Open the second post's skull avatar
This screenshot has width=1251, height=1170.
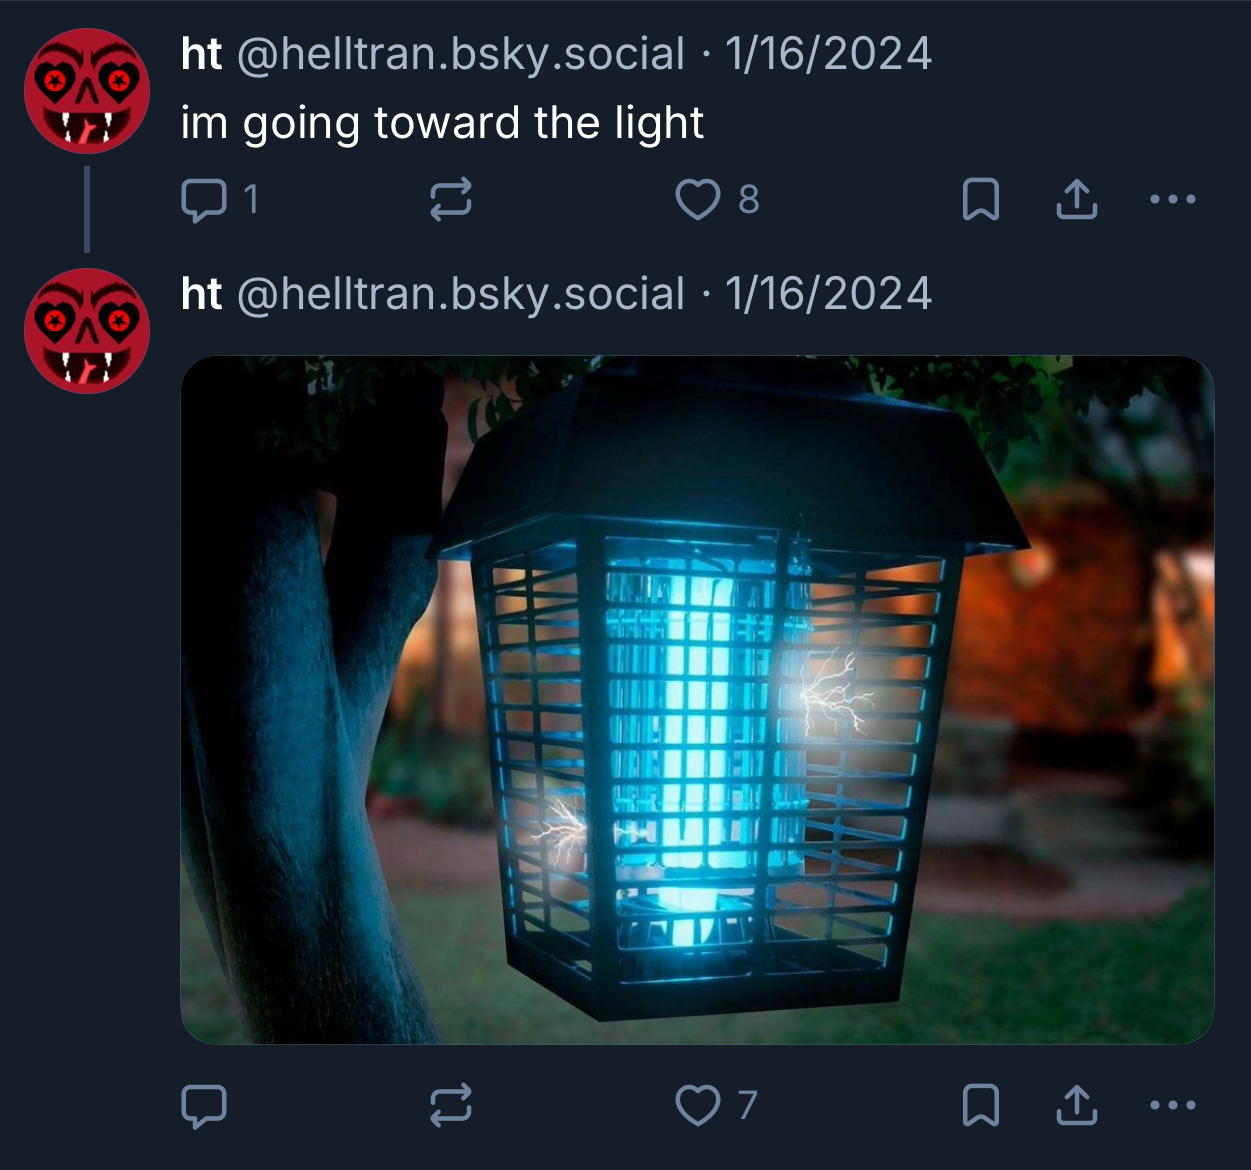click(87, 331)
